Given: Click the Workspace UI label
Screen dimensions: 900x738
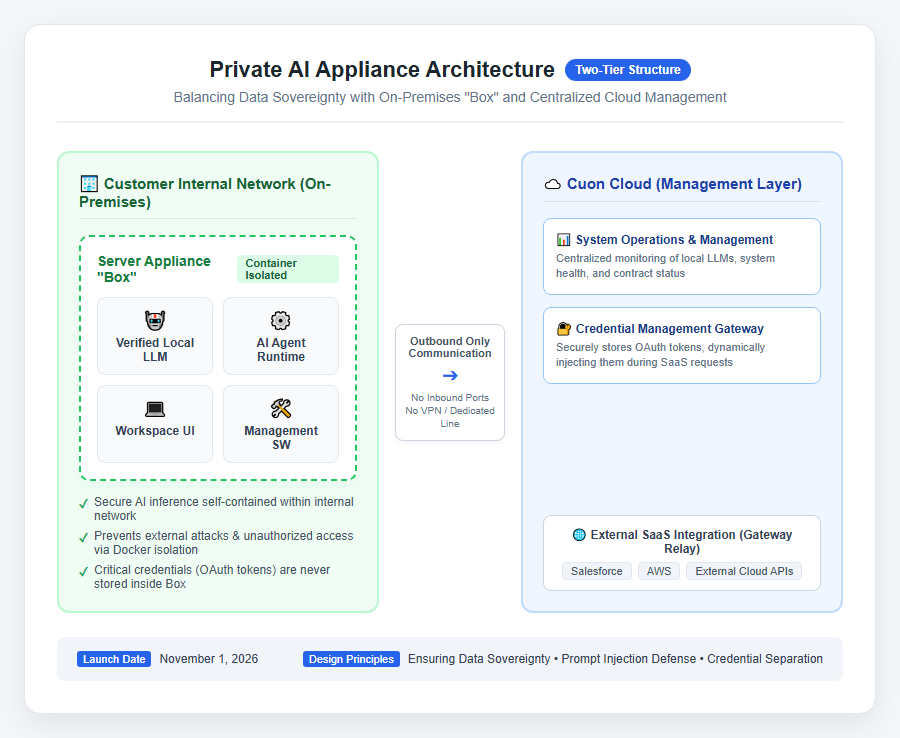Looking at the screenshot, I should tap(155, 431).
